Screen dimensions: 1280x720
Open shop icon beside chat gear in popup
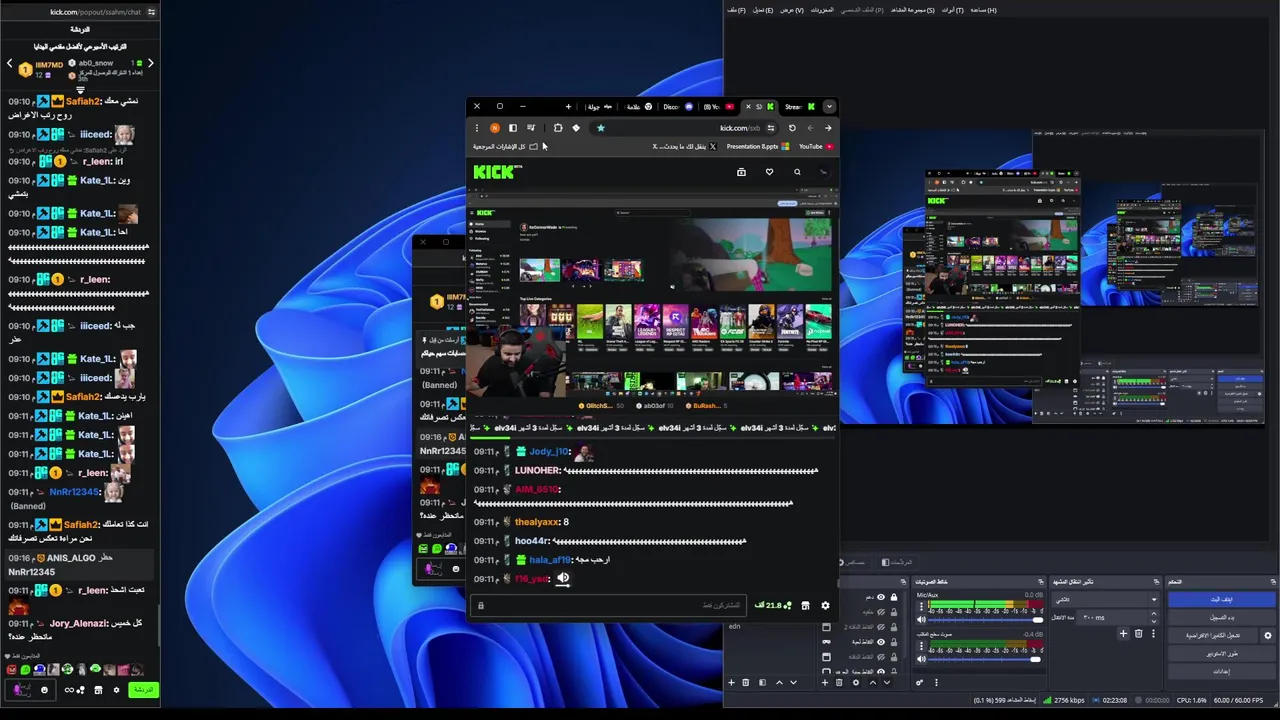tap(805, 605)
